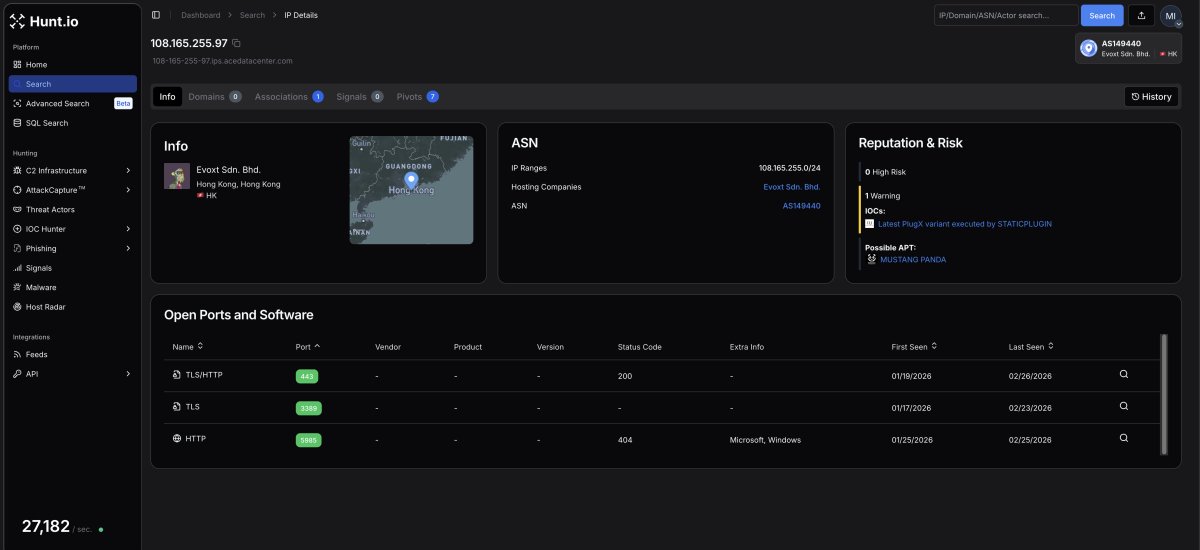This screenshot has width=1200, height=550.
Task: Click the blue Search button
Action: coord(1102,16)
